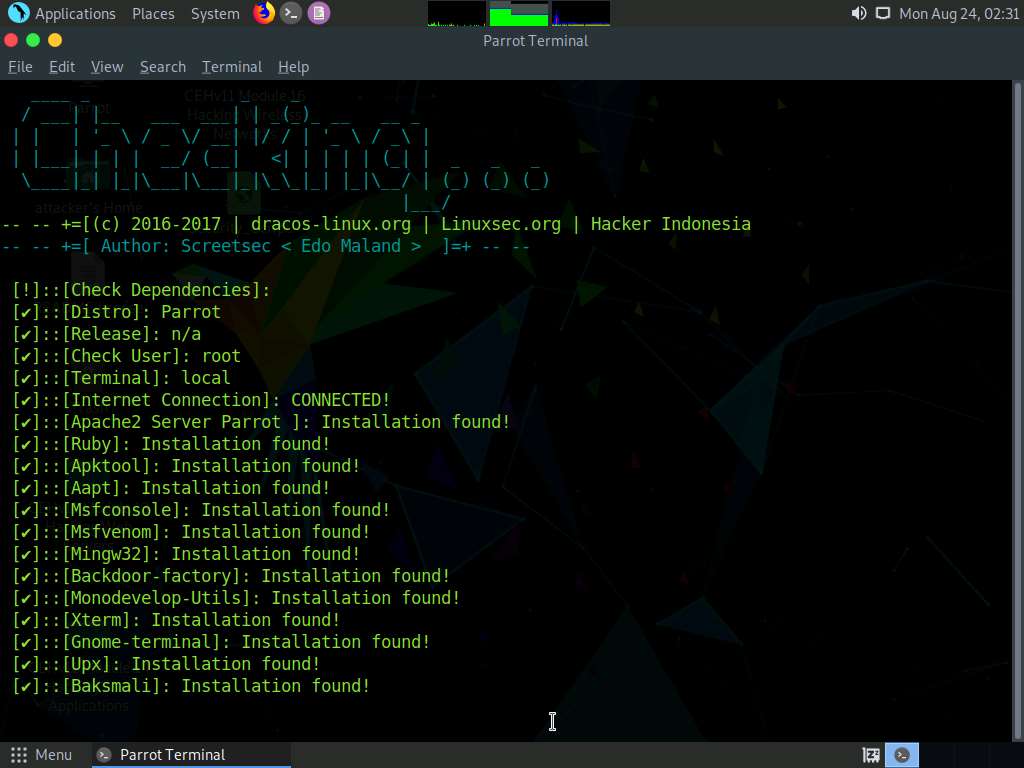Click the '[Upx]' line
Image resolution: width=1024 pixels, height=768 pixels.
coord(167,664)
